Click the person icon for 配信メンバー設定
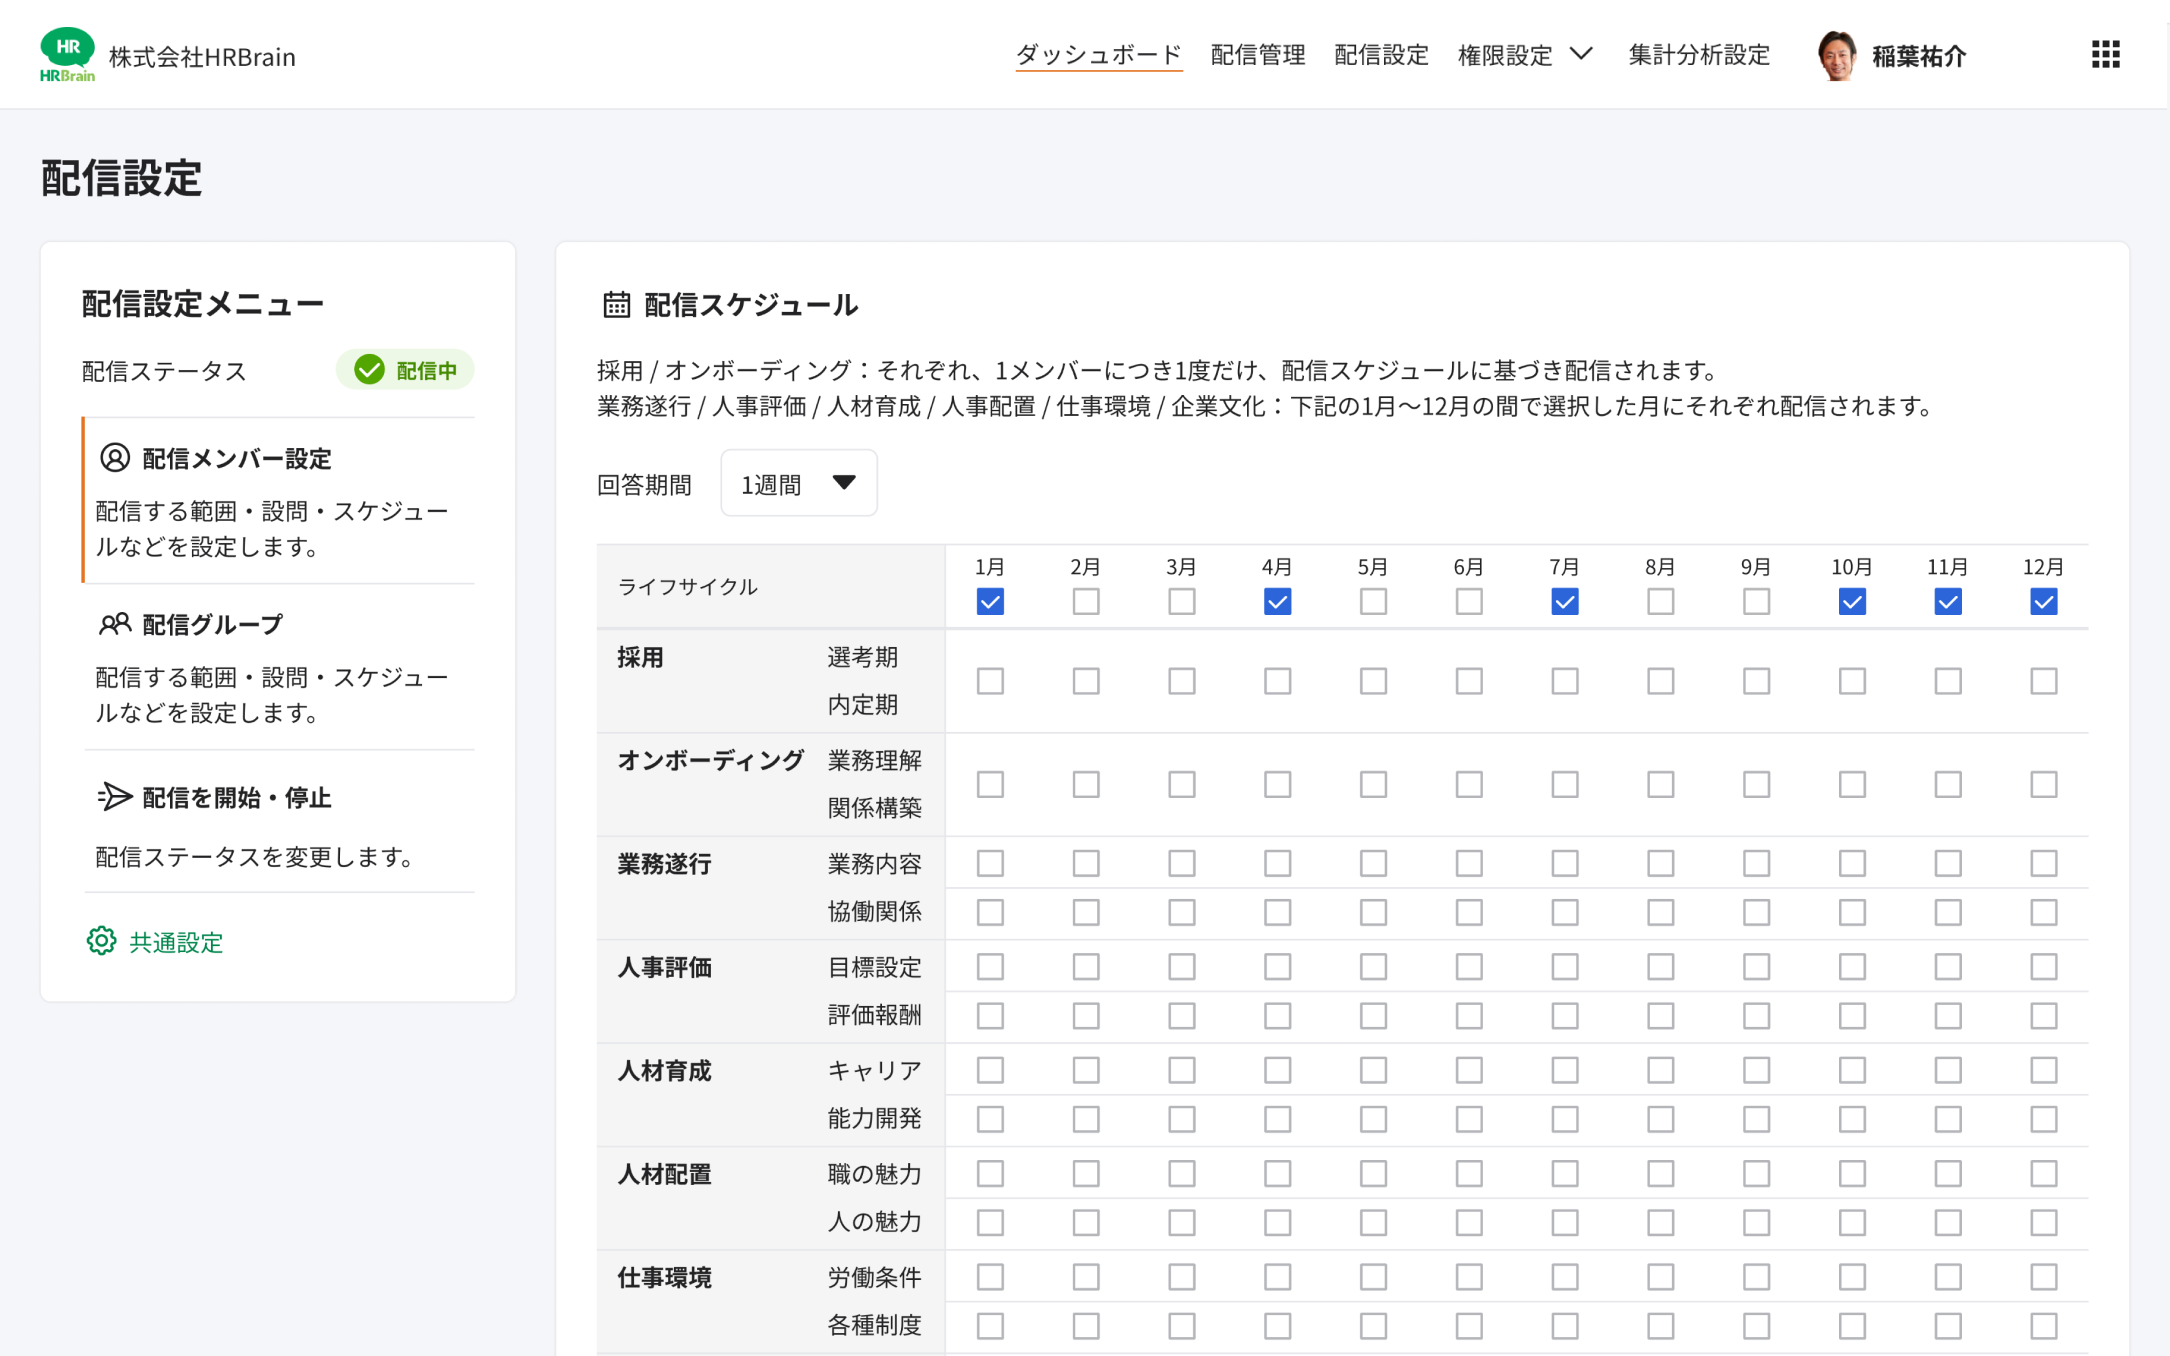2170x1356 pixels. [115, 458]
